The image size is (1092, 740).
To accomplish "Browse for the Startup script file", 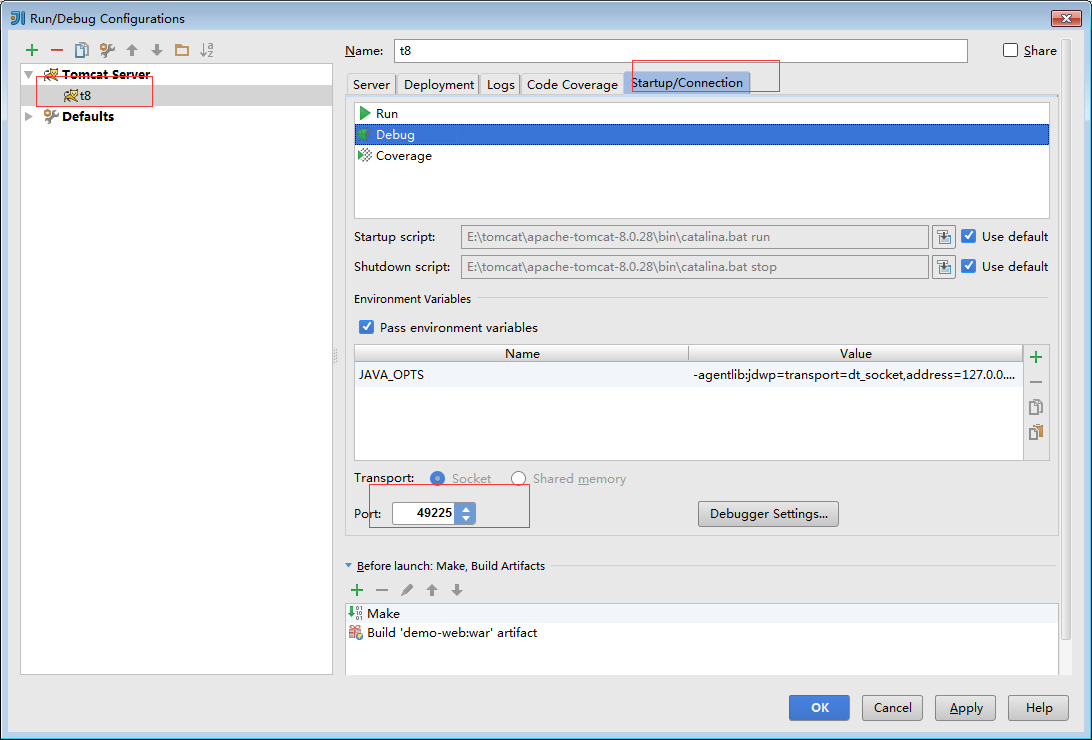I will tap(944, 237).
